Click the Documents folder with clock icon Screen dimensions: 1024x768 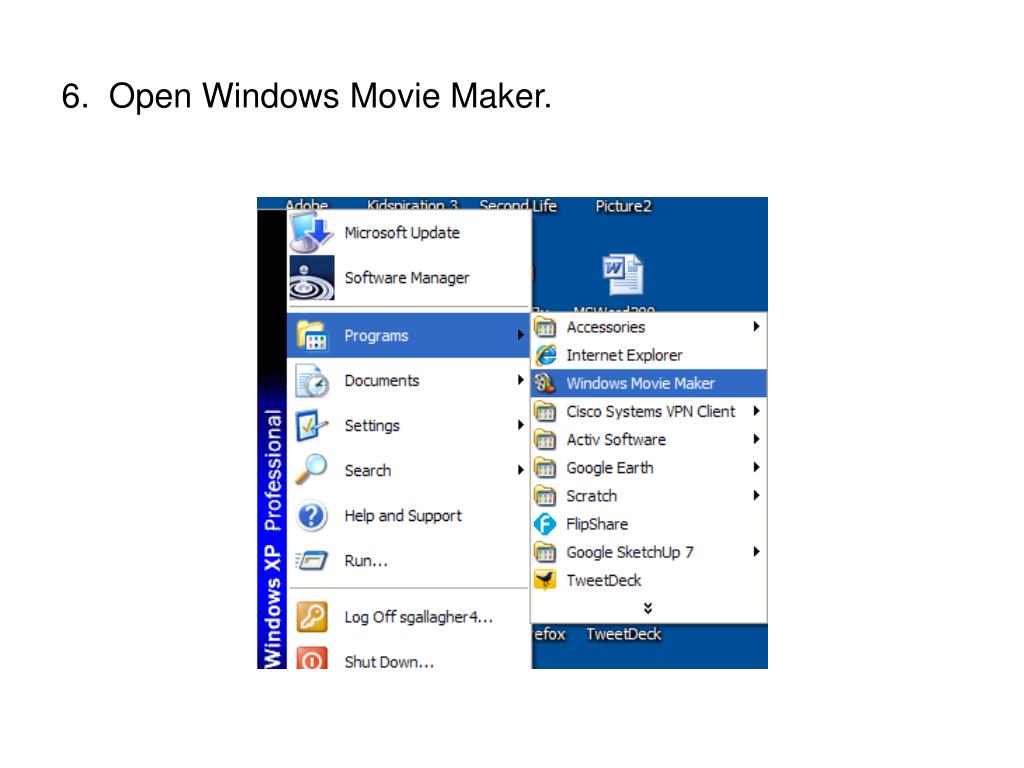(x=312, y=381)
